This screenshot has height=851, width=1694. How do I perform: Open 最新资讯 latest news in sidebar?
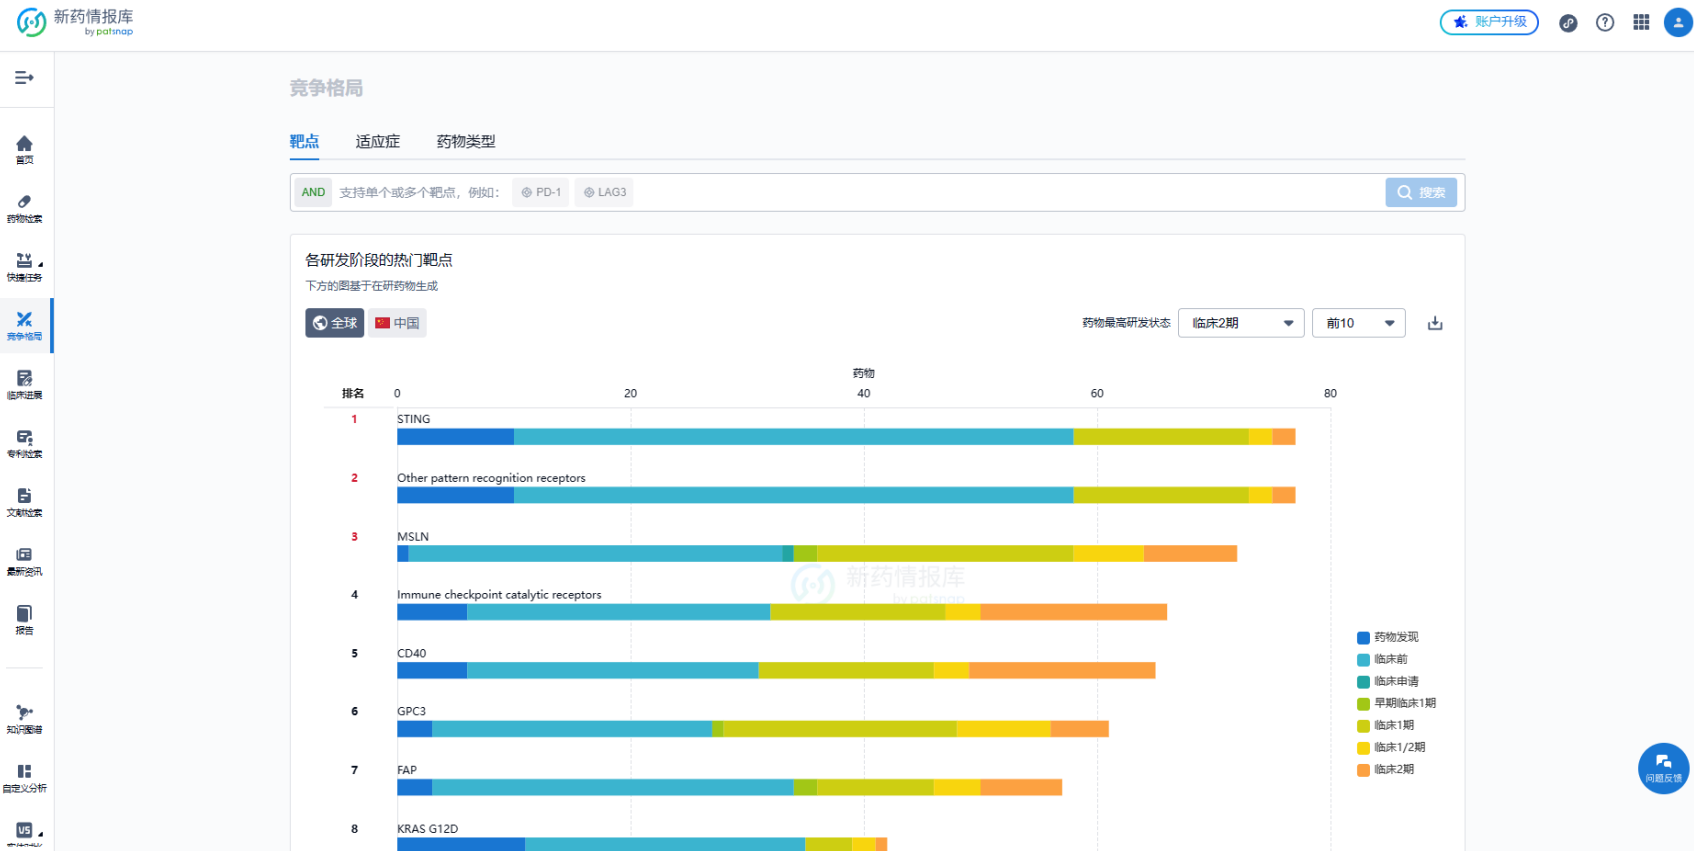point(25,561)
